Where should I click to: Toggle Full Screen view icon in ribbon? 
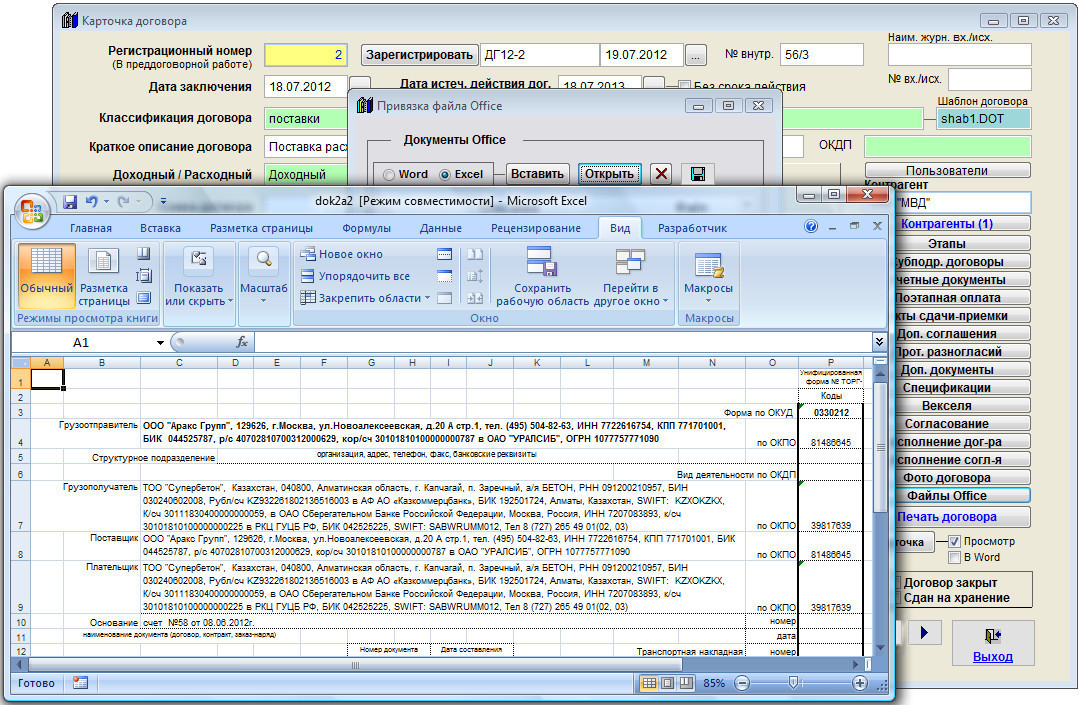click(x=144, y=298)
